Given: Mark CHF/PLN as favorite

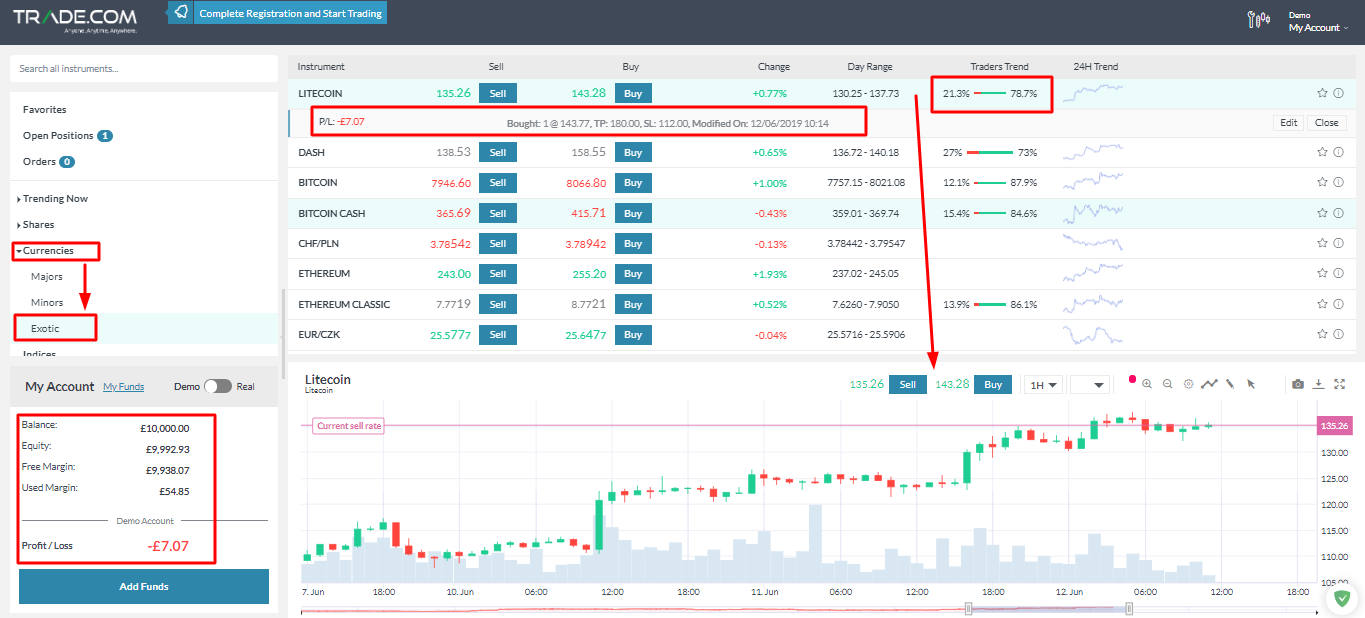Looking at the screenshot, I should click(x=1322, y=243).
